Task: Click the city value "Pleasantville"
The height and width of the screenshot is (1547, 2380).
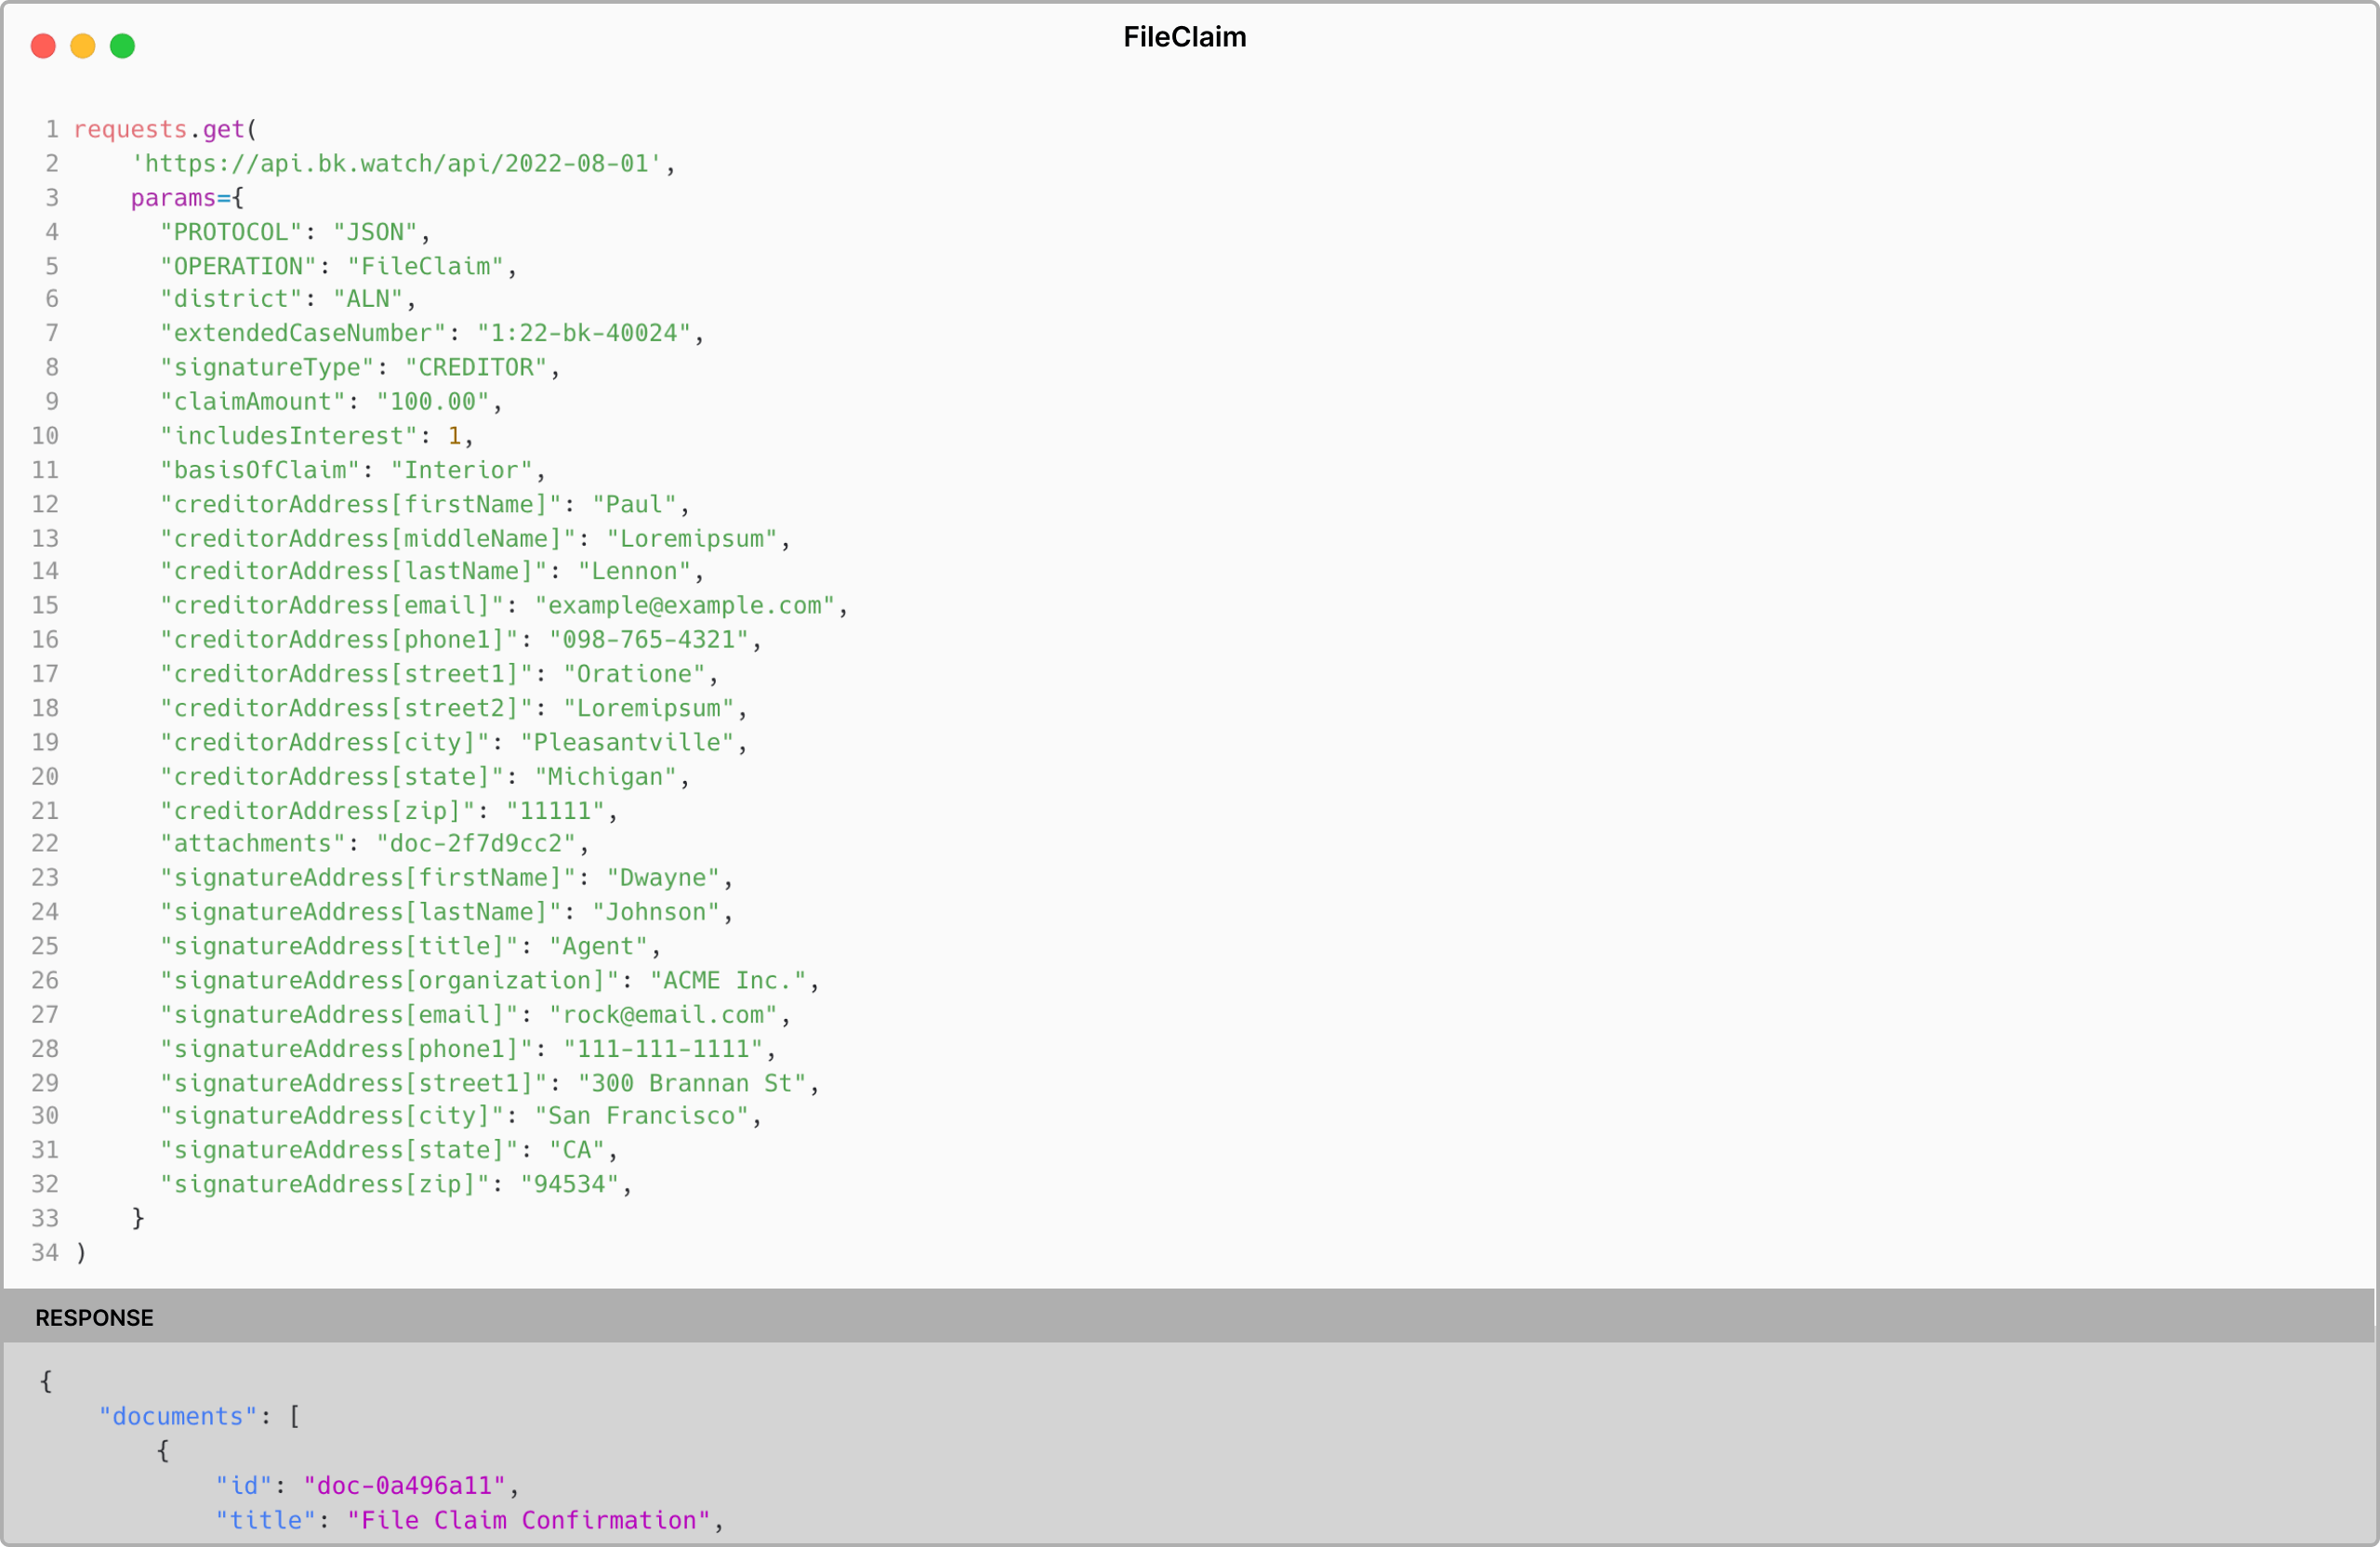Action: point(626,743)
